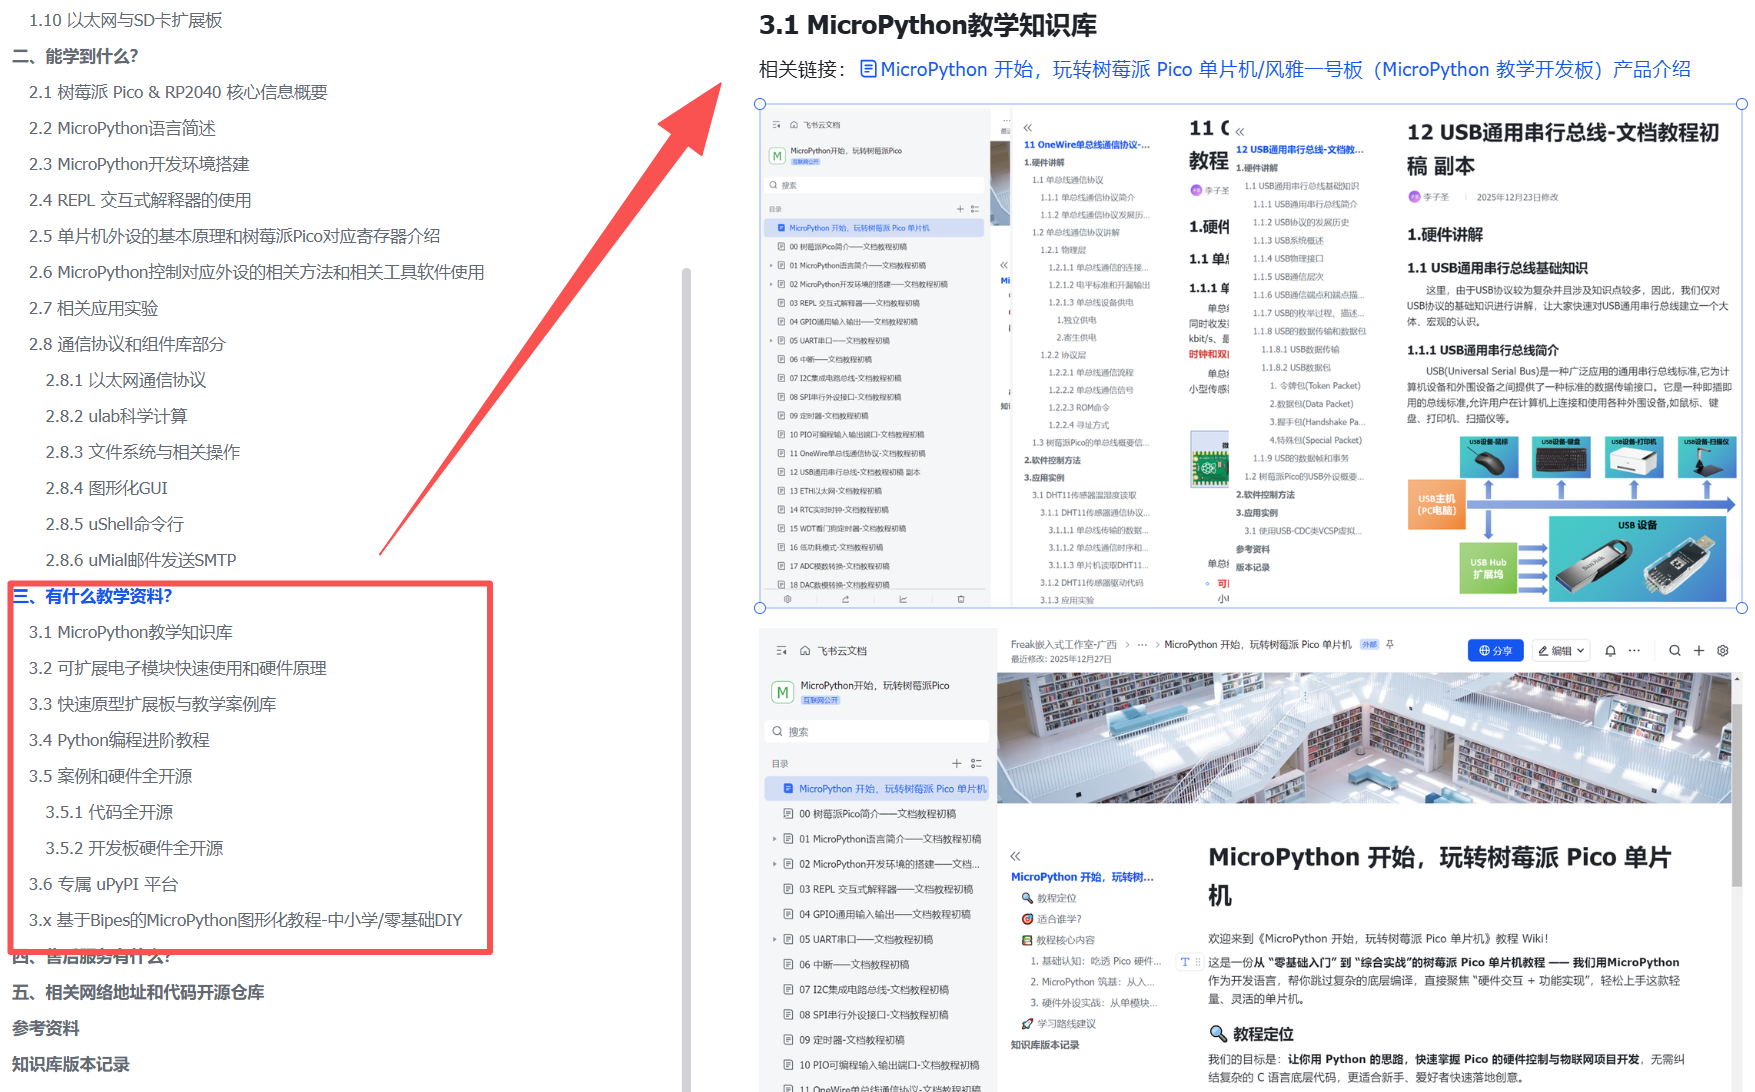This screenshot has height=1092, width=1755.
Task: Add a new page with the plus icon in 目录 panel
Action: pyautogui.click(x=957, y=763)
